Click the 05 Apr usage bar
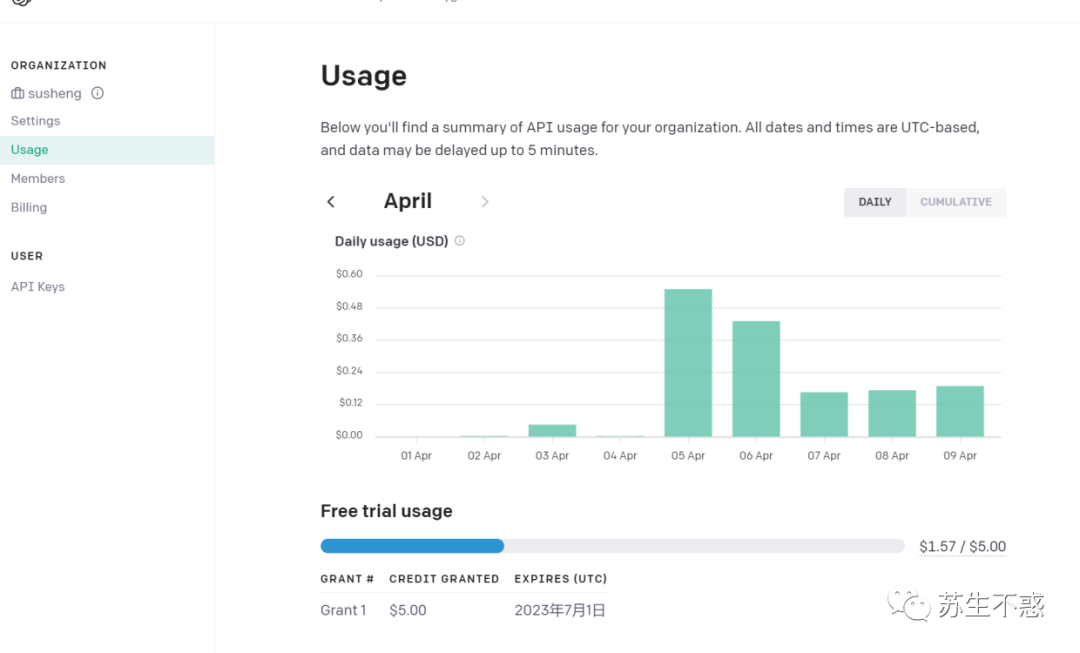The height and width of the screenshot is (653, 1080). pyautogui.click(x=688, y=363)
